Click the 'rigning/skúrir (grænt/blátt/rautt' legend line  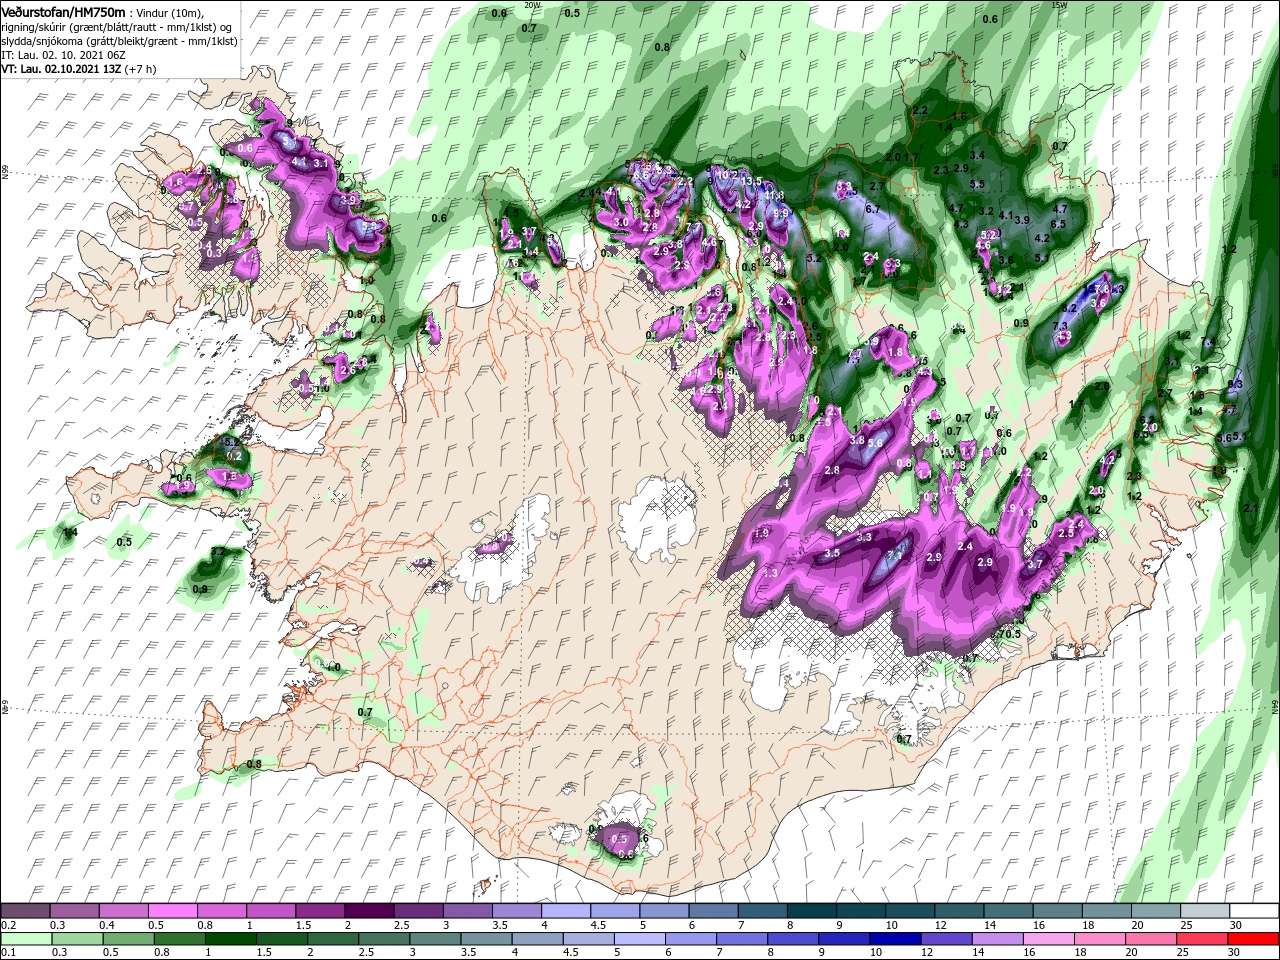pyautogui.click(x=117, y=26)
